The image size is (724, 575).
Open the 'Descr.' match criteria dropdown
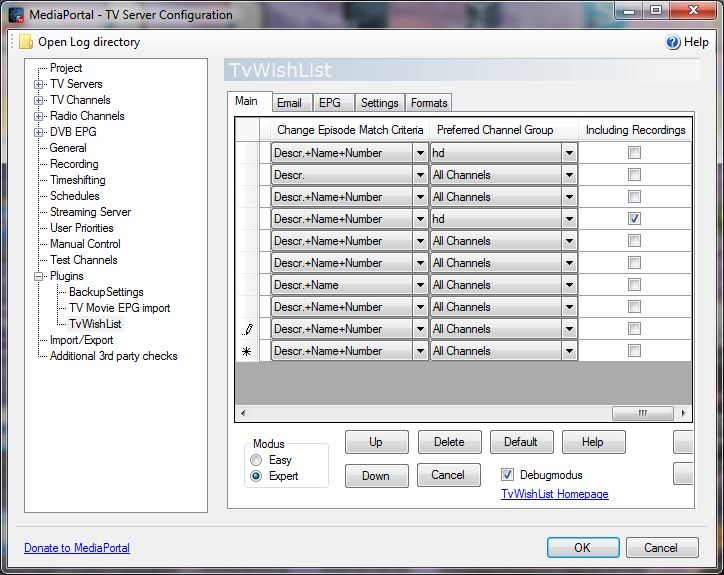pyautogui.click(x=420, y=175)
